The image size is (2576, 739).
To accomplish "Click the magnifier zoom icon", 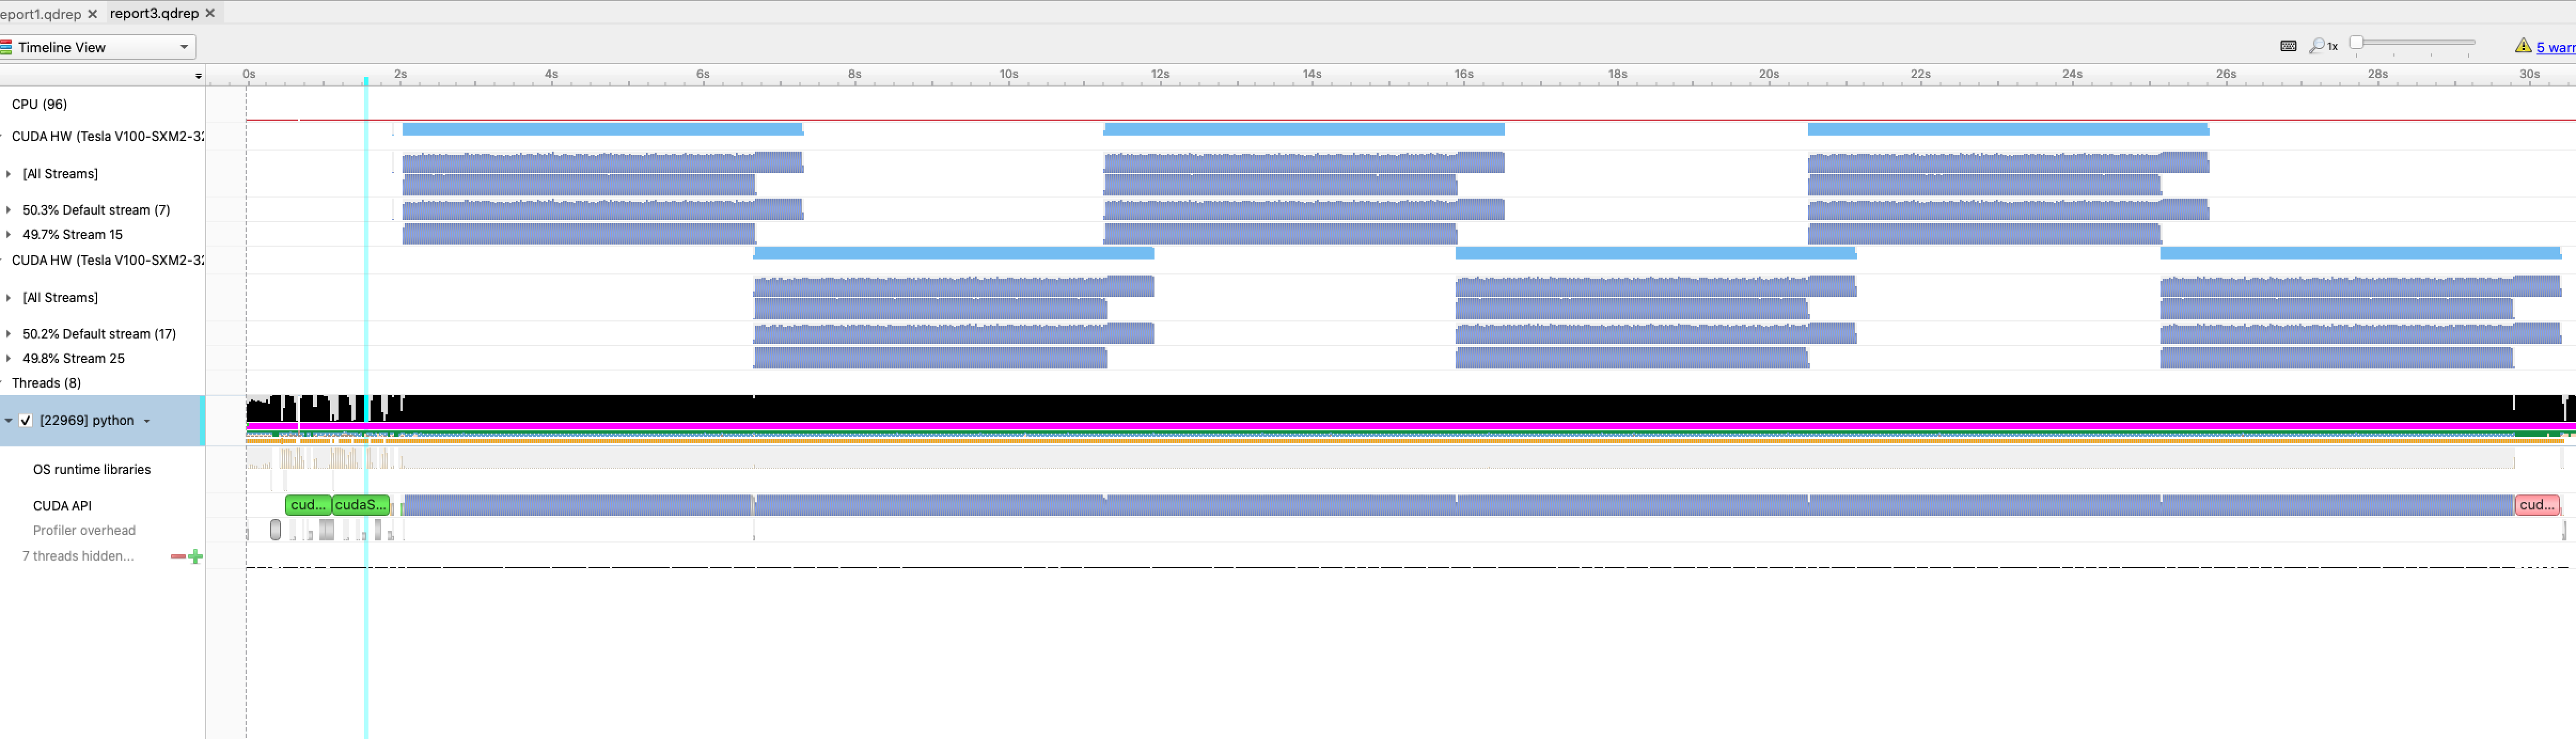I will 2317,46.
